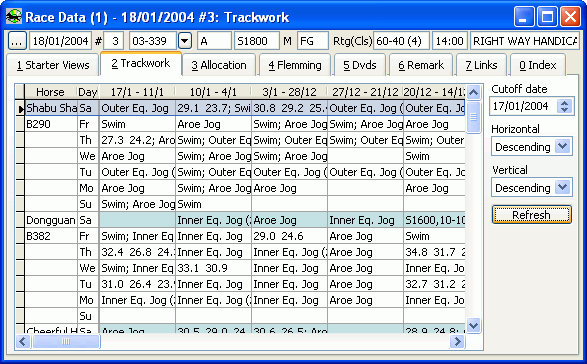The height and width of the screenshot is (364, 587).
Task: Expand the Horizontal Descending dropdown
Action: pyautogui.click(x=563, y=146)
